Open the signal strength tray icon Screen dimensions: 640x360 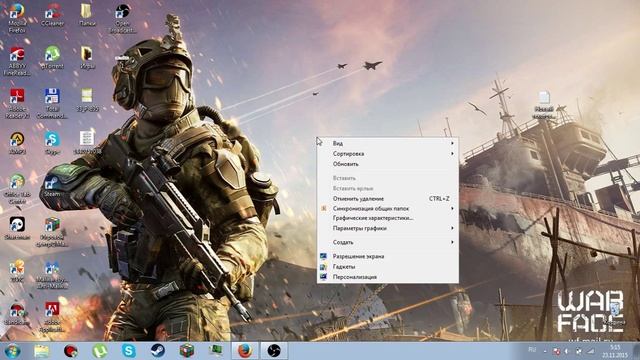590,351
